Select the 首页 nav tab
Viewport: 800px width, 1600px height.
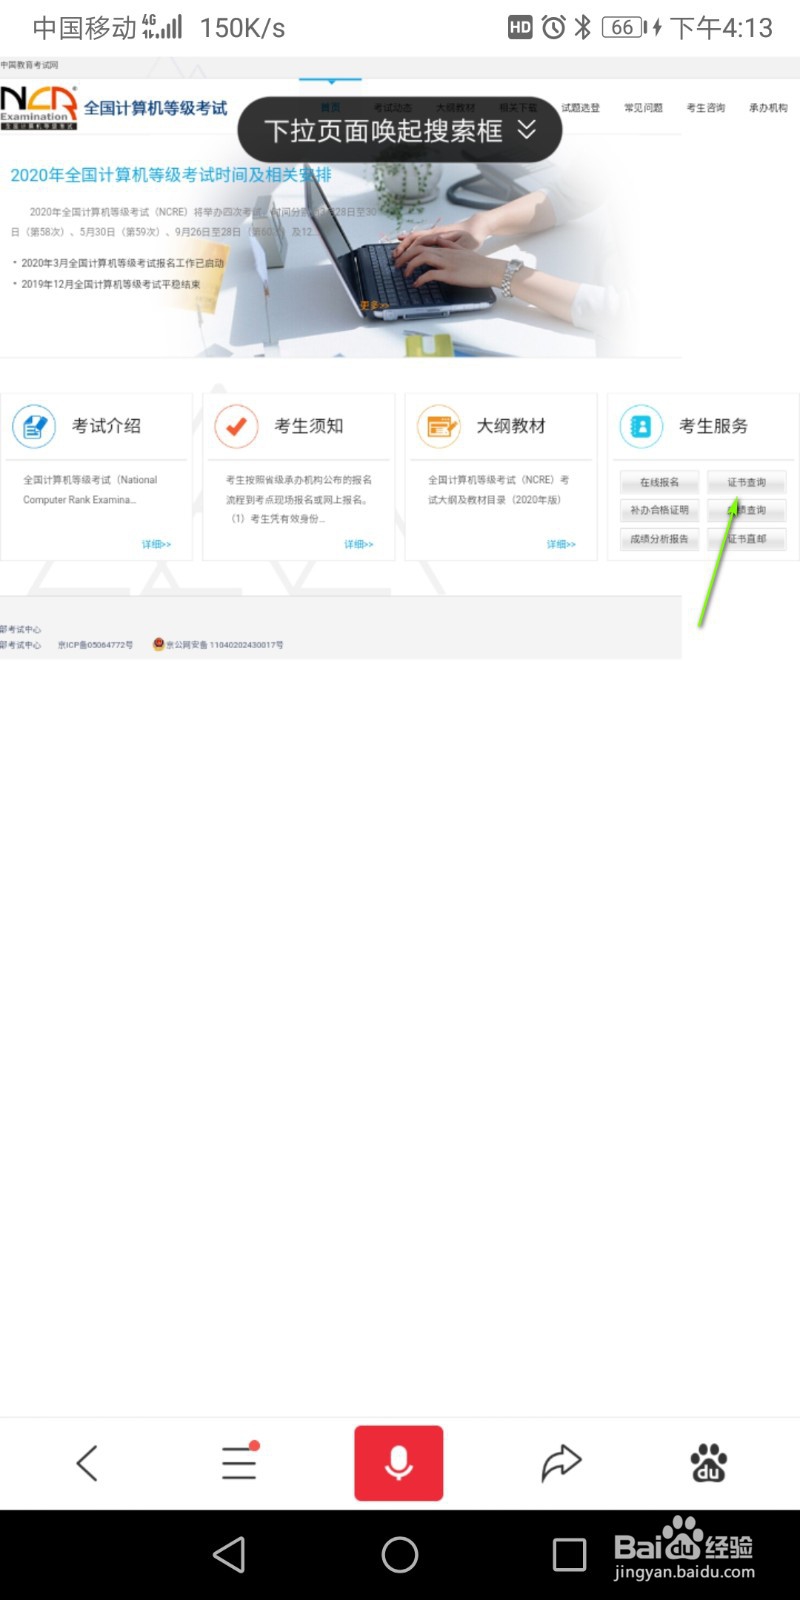[x=330, y=108]
